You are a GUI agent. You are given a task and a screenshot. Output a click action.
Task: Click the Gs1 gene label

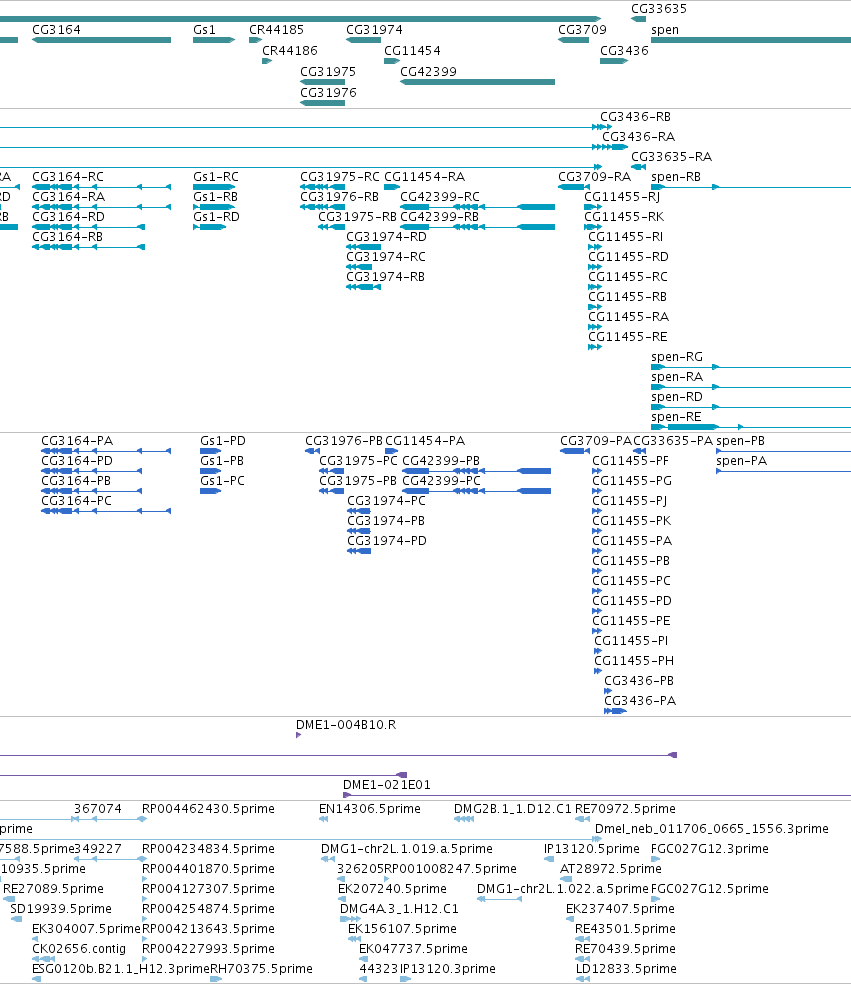click(205, 29)
